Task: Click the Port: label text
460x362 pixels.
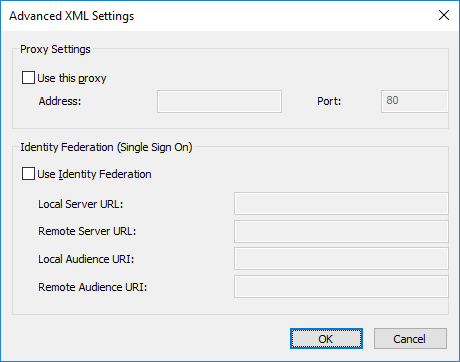Action: coord(329,101)
